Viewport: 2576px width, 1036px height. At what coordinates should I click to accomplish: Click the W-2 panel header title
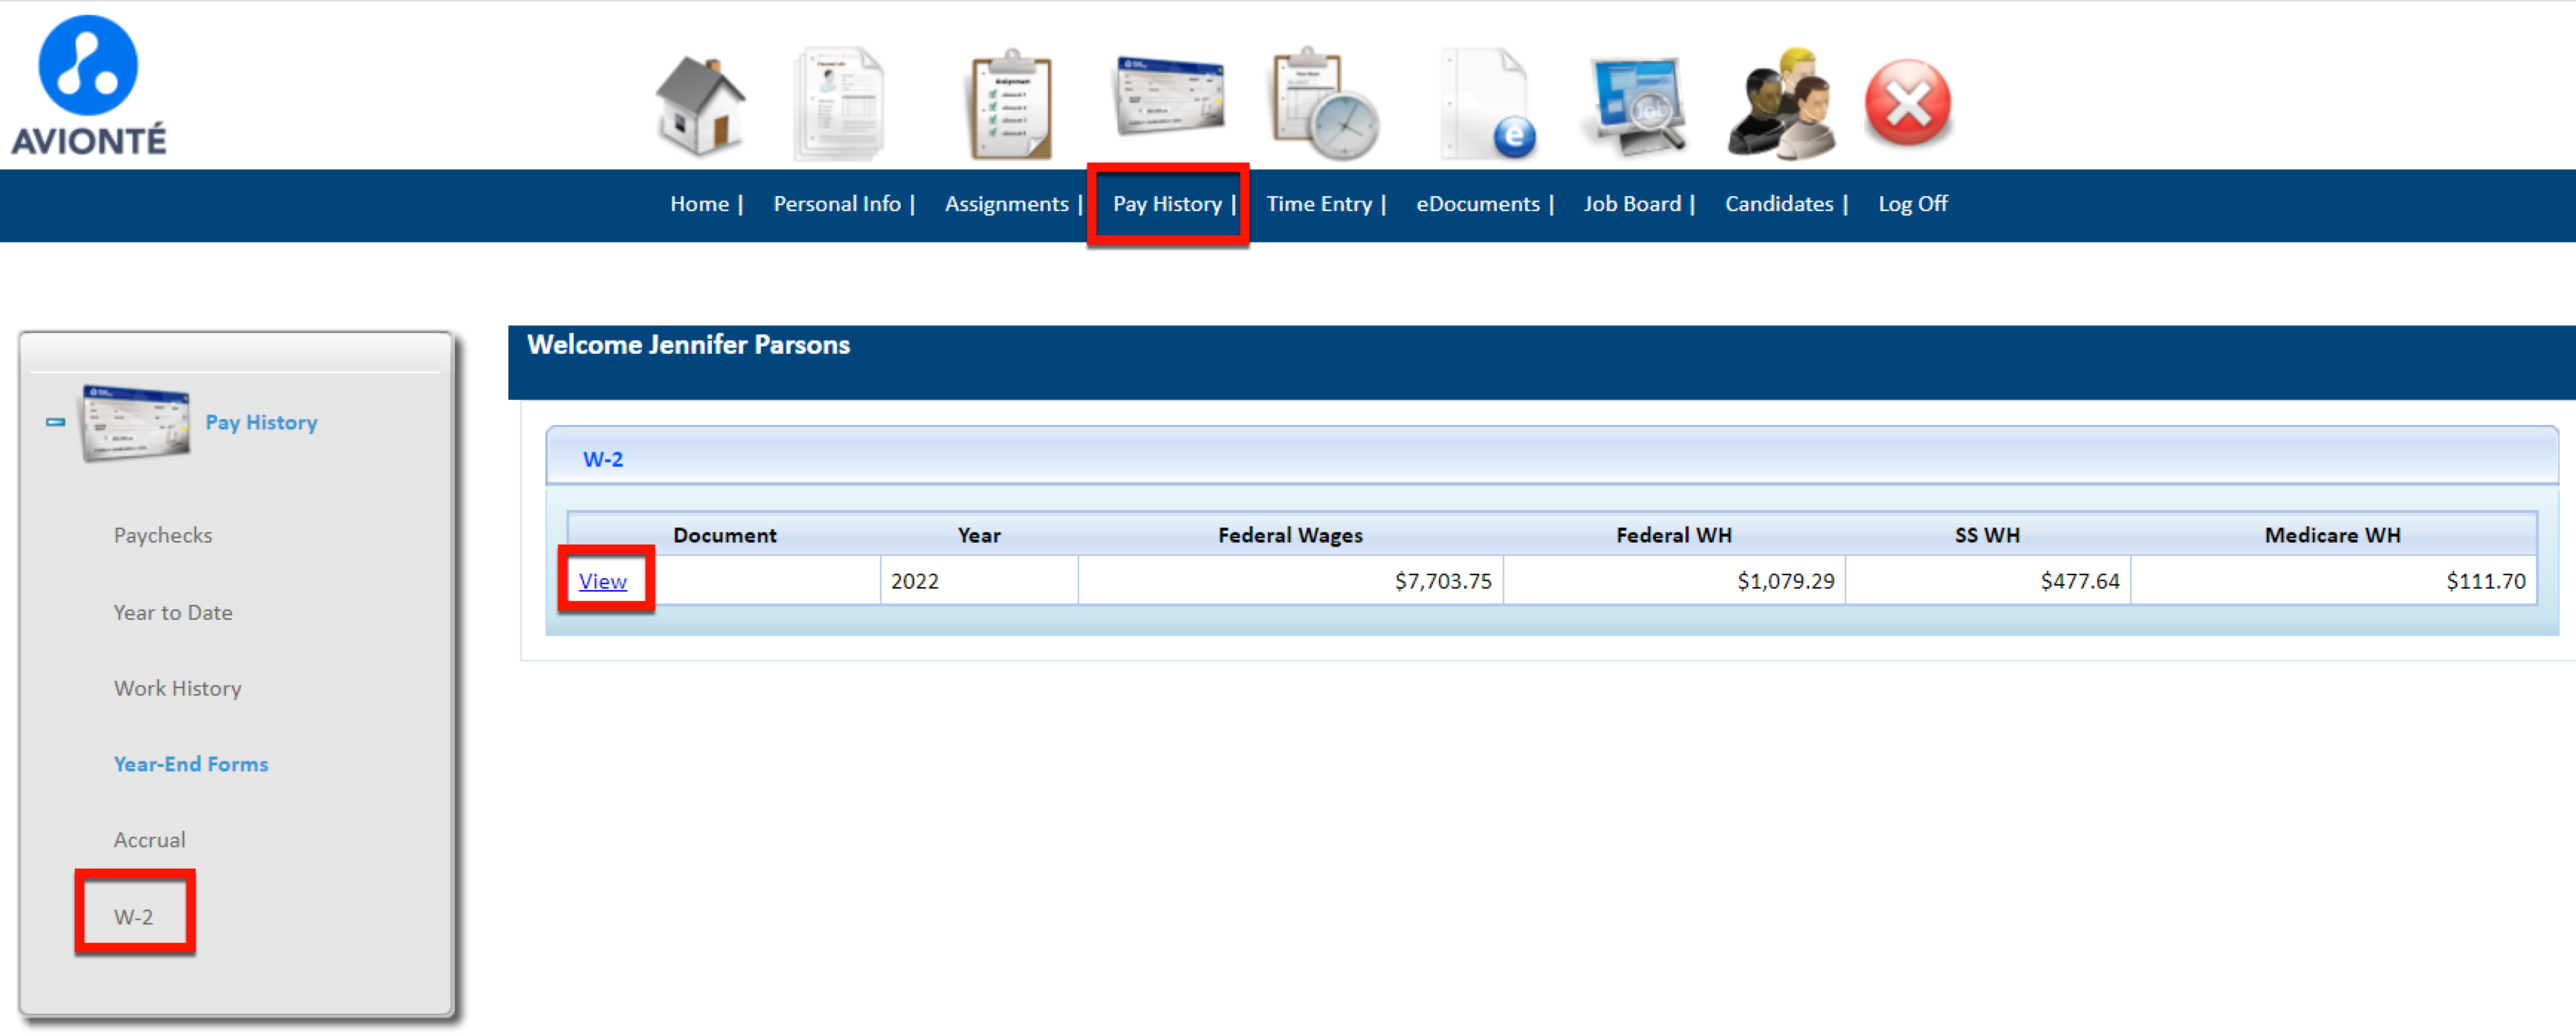click(603, 460)
